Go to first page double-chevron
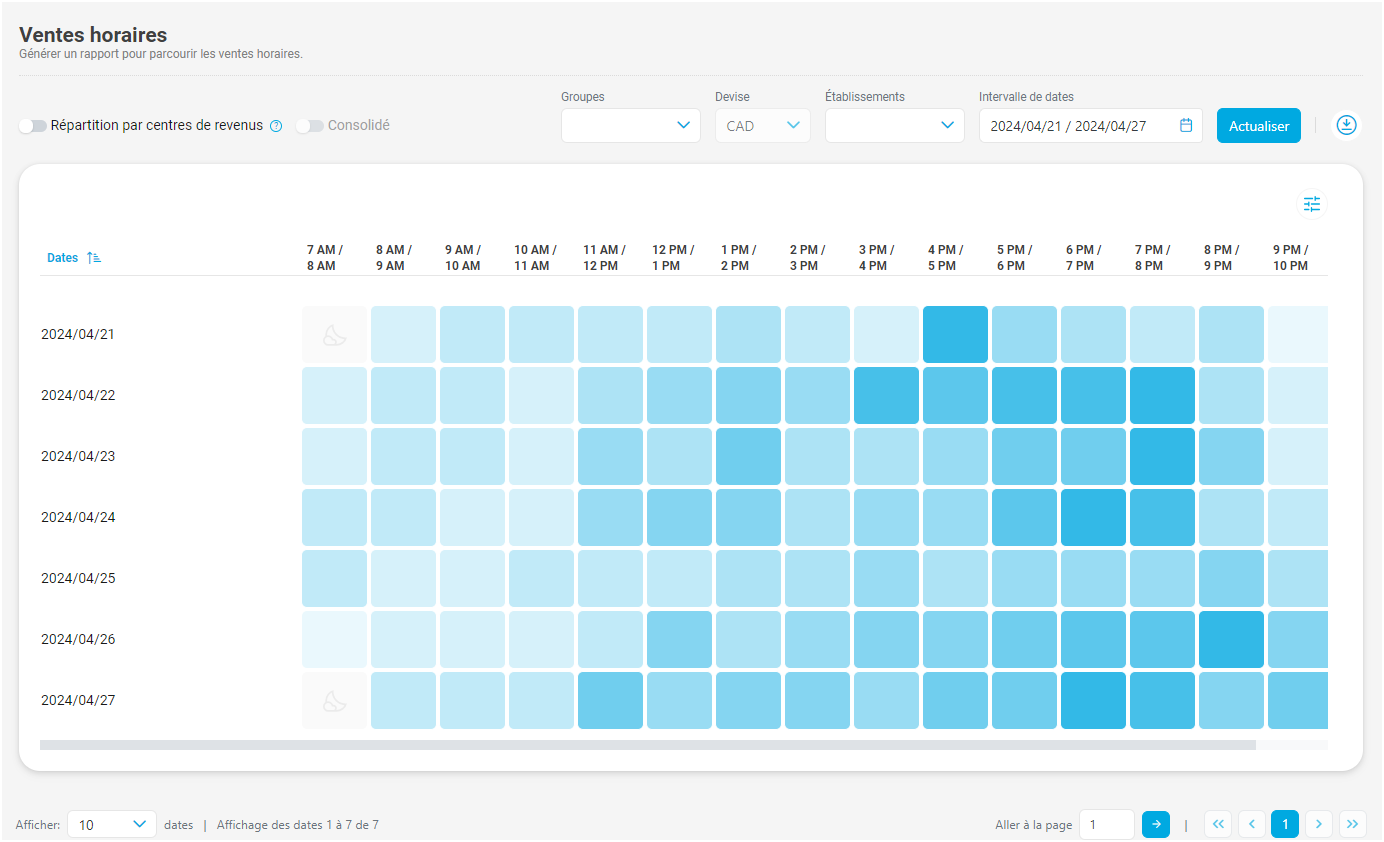Viewport: 1384px width, 842px height. [1218, 824]
